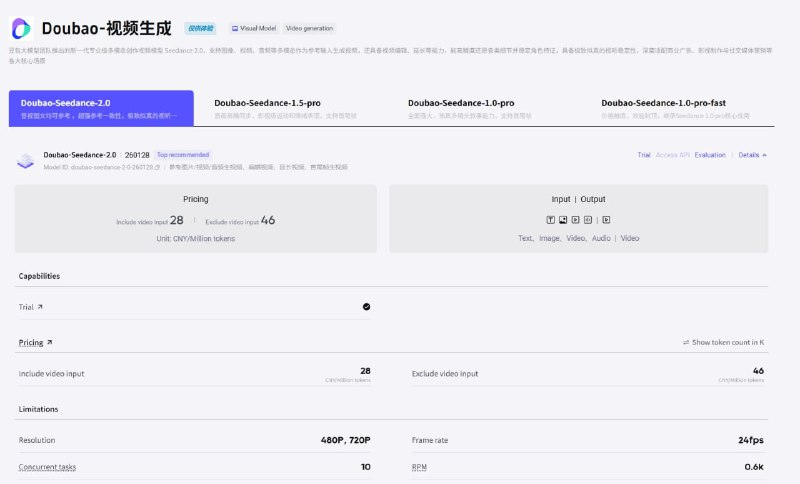Click the 0.6k RPM value
Image resolution: width=800 pixels, height=484 pixels.
(x=754, y=467)
